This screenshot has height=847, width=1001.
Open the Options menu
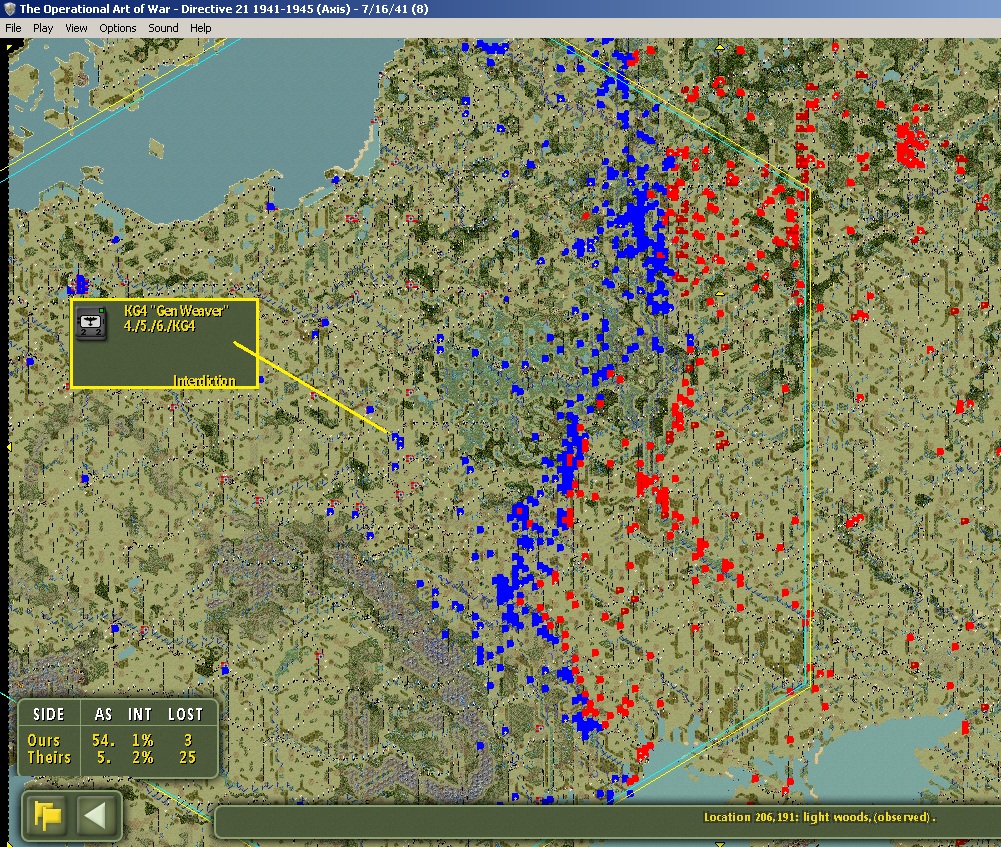pyautogui.click(x=117, y=28)
